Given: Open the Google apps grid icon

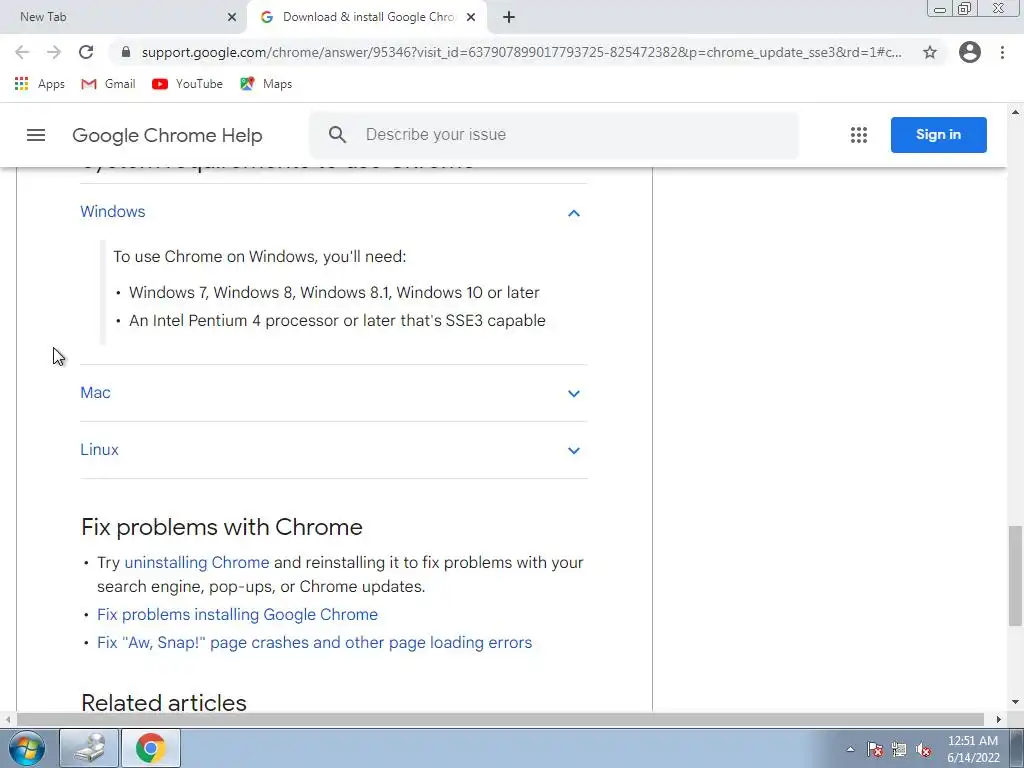Looking at the screenshot, I should pyautogui.click(x=859, y=135).
